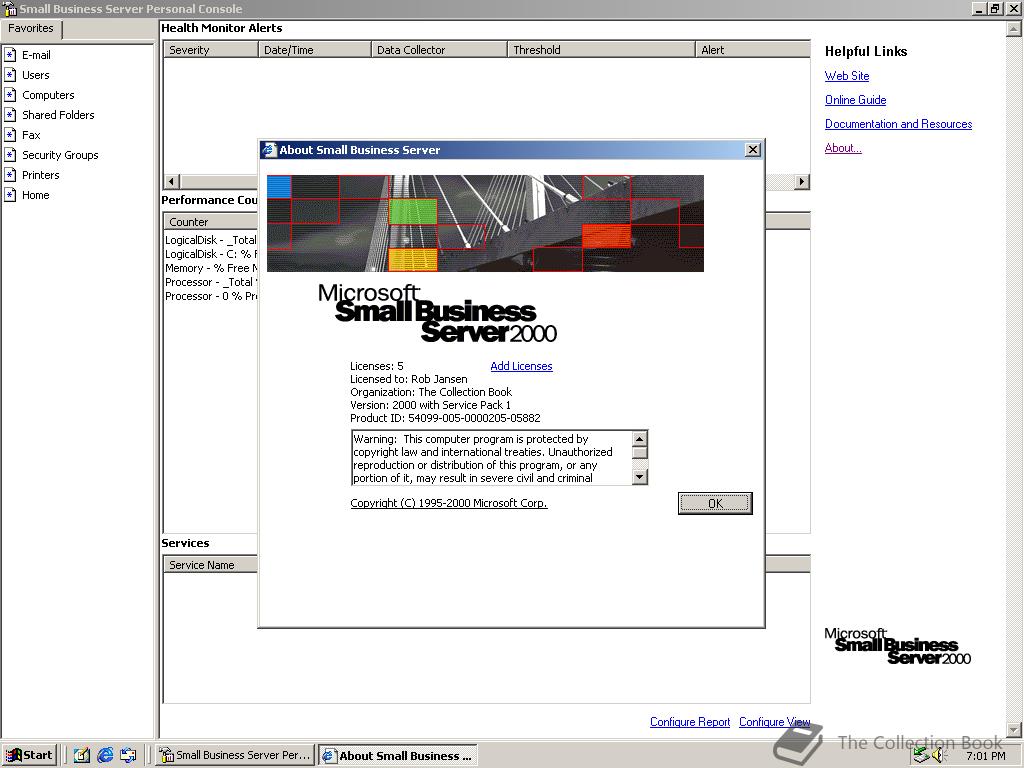Click the volume speaker tray icon

pyautogui.click(x=939, y=756)
